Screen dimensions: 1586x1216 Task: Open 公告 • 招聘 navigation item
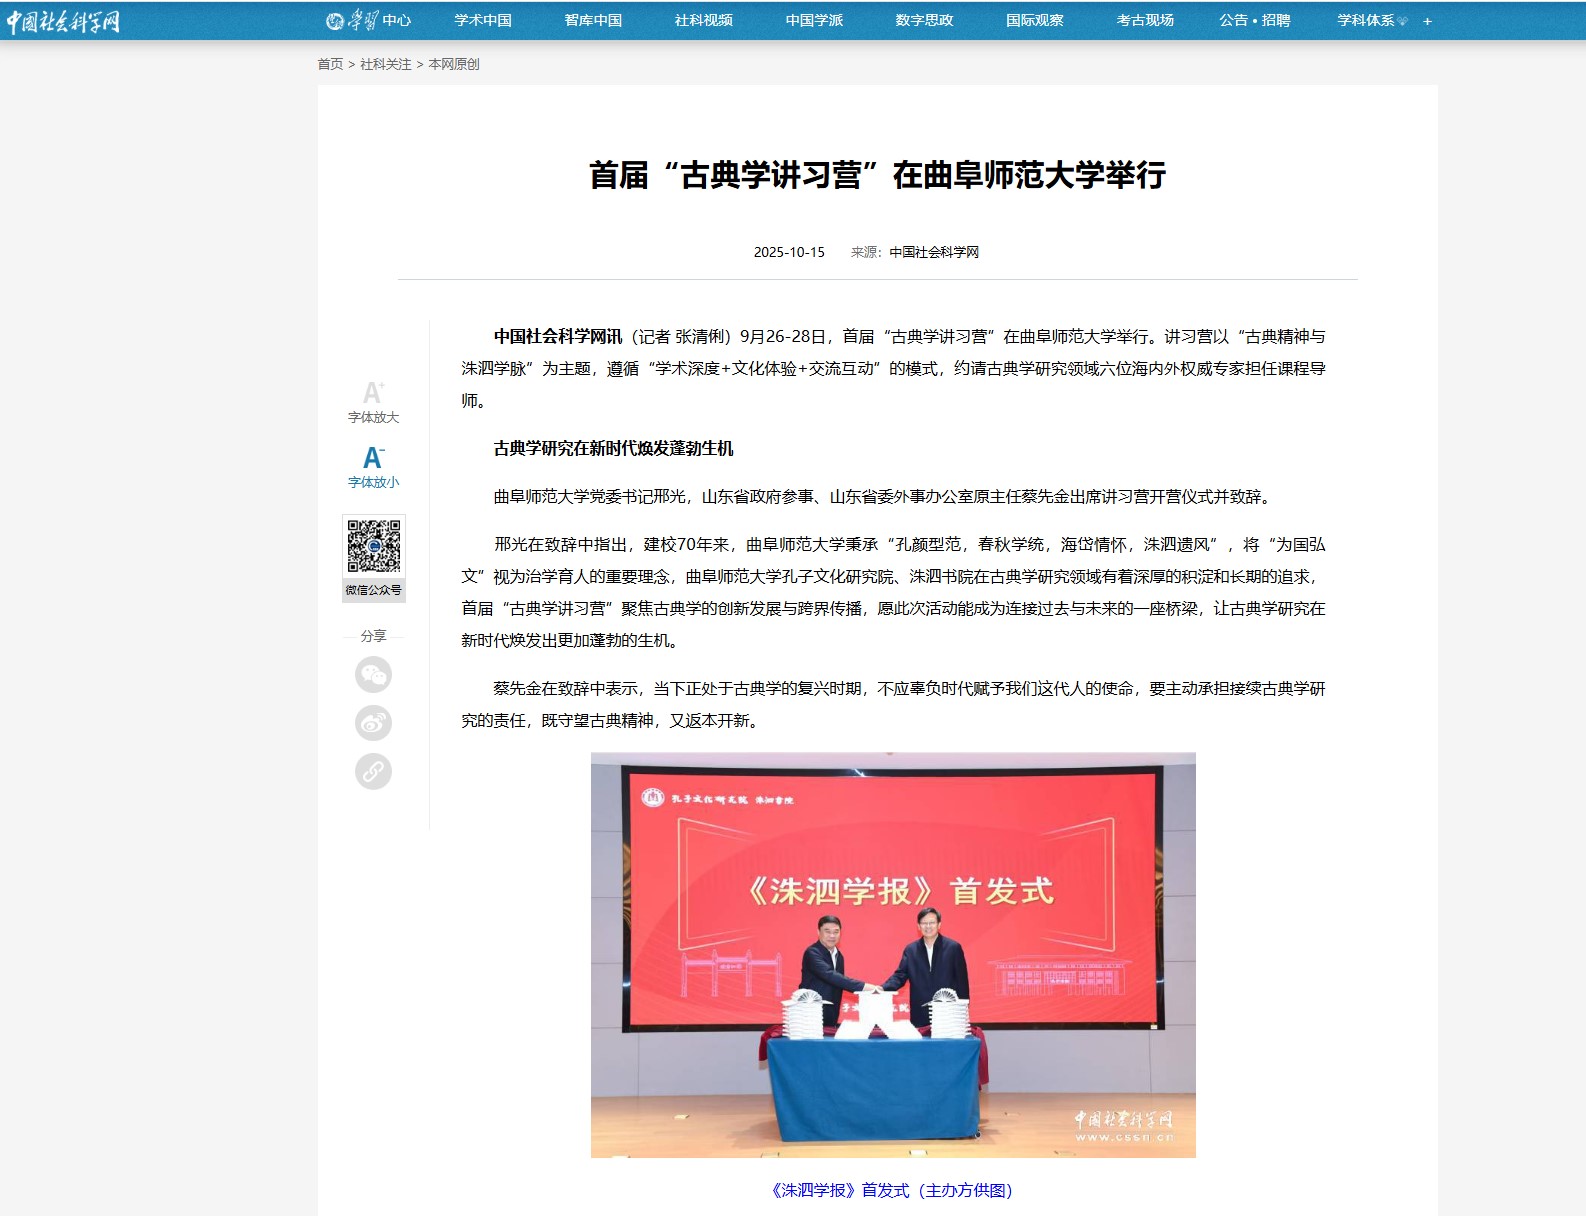click(x=1254, y=20)
